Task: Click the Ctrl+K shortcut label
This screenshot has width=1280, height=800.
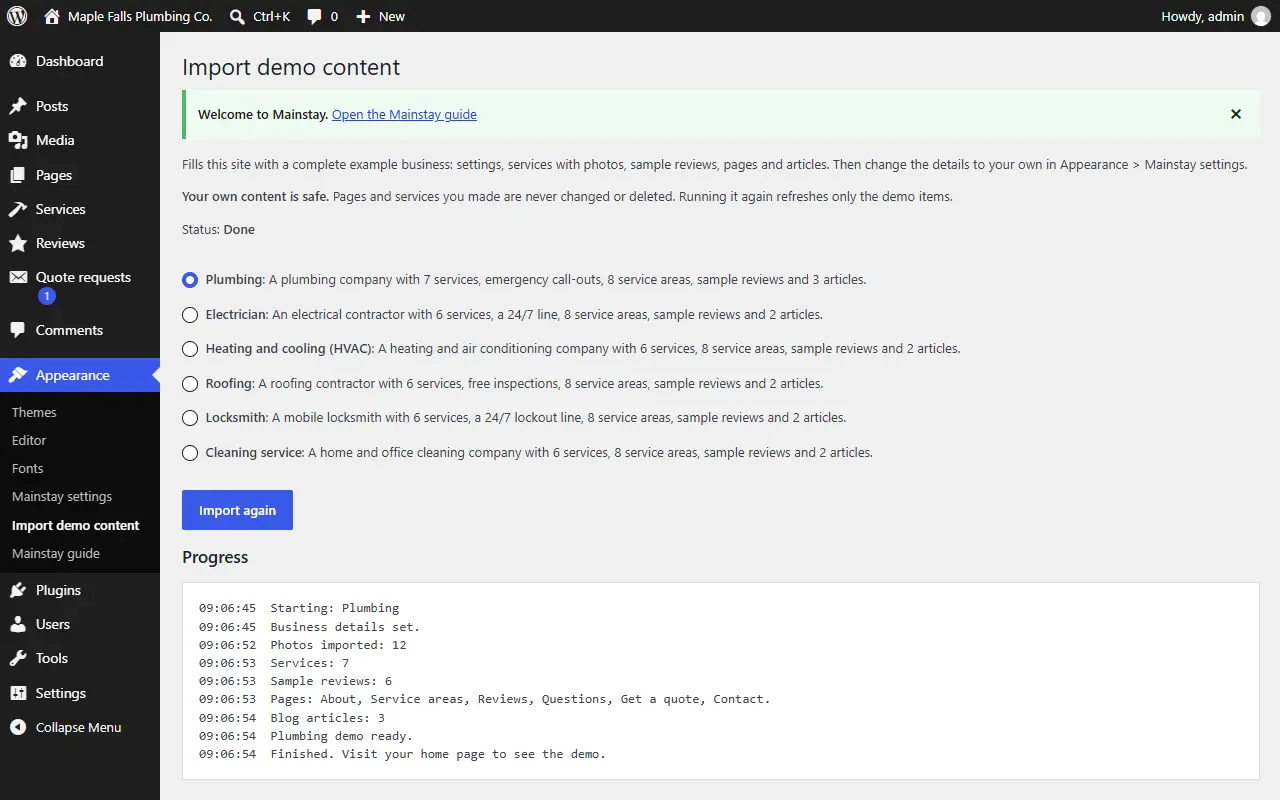Action: click(x=272, y=16)
